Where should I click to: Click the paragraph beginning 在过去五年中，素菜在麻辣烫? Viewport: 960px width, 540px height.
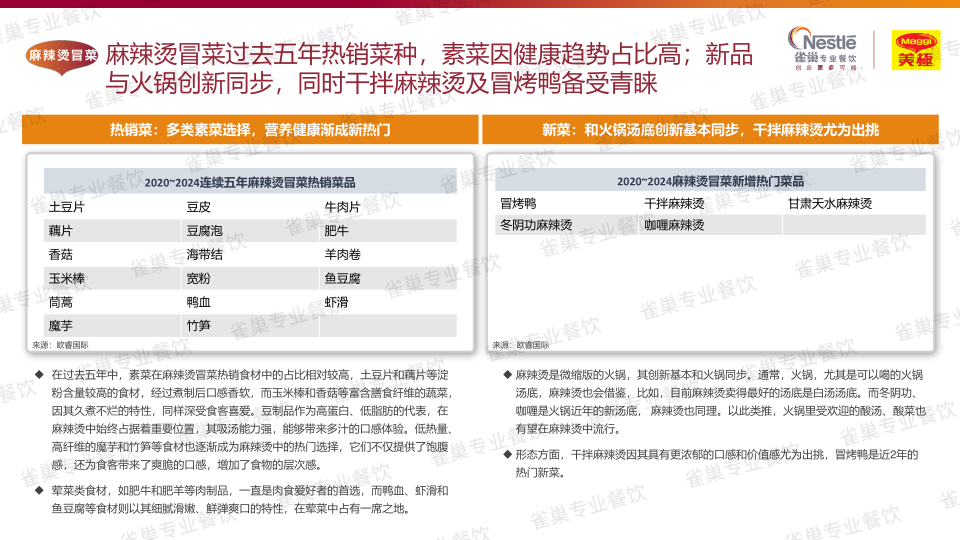(251, 420)
